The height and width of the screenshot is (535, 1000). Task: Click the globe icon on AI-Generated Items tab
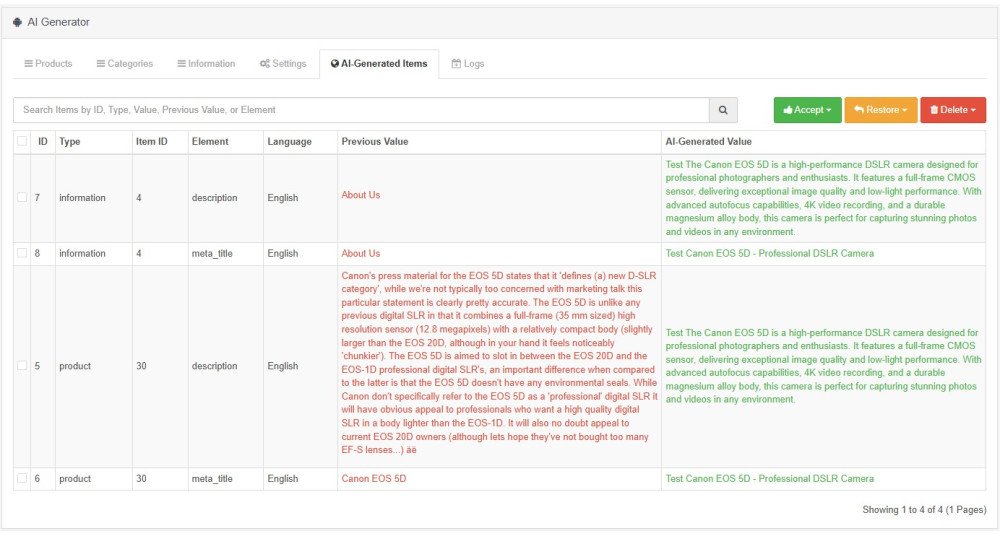pyautogui.click(x=335, y=64)
